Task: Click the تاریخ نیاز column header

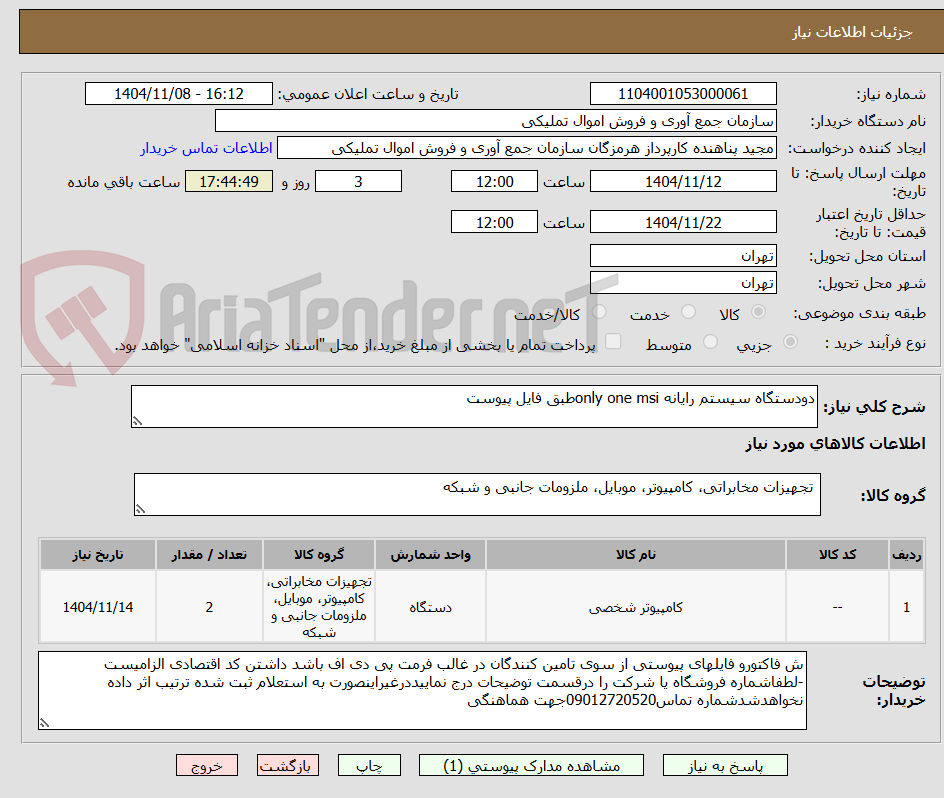Action: 98,555
